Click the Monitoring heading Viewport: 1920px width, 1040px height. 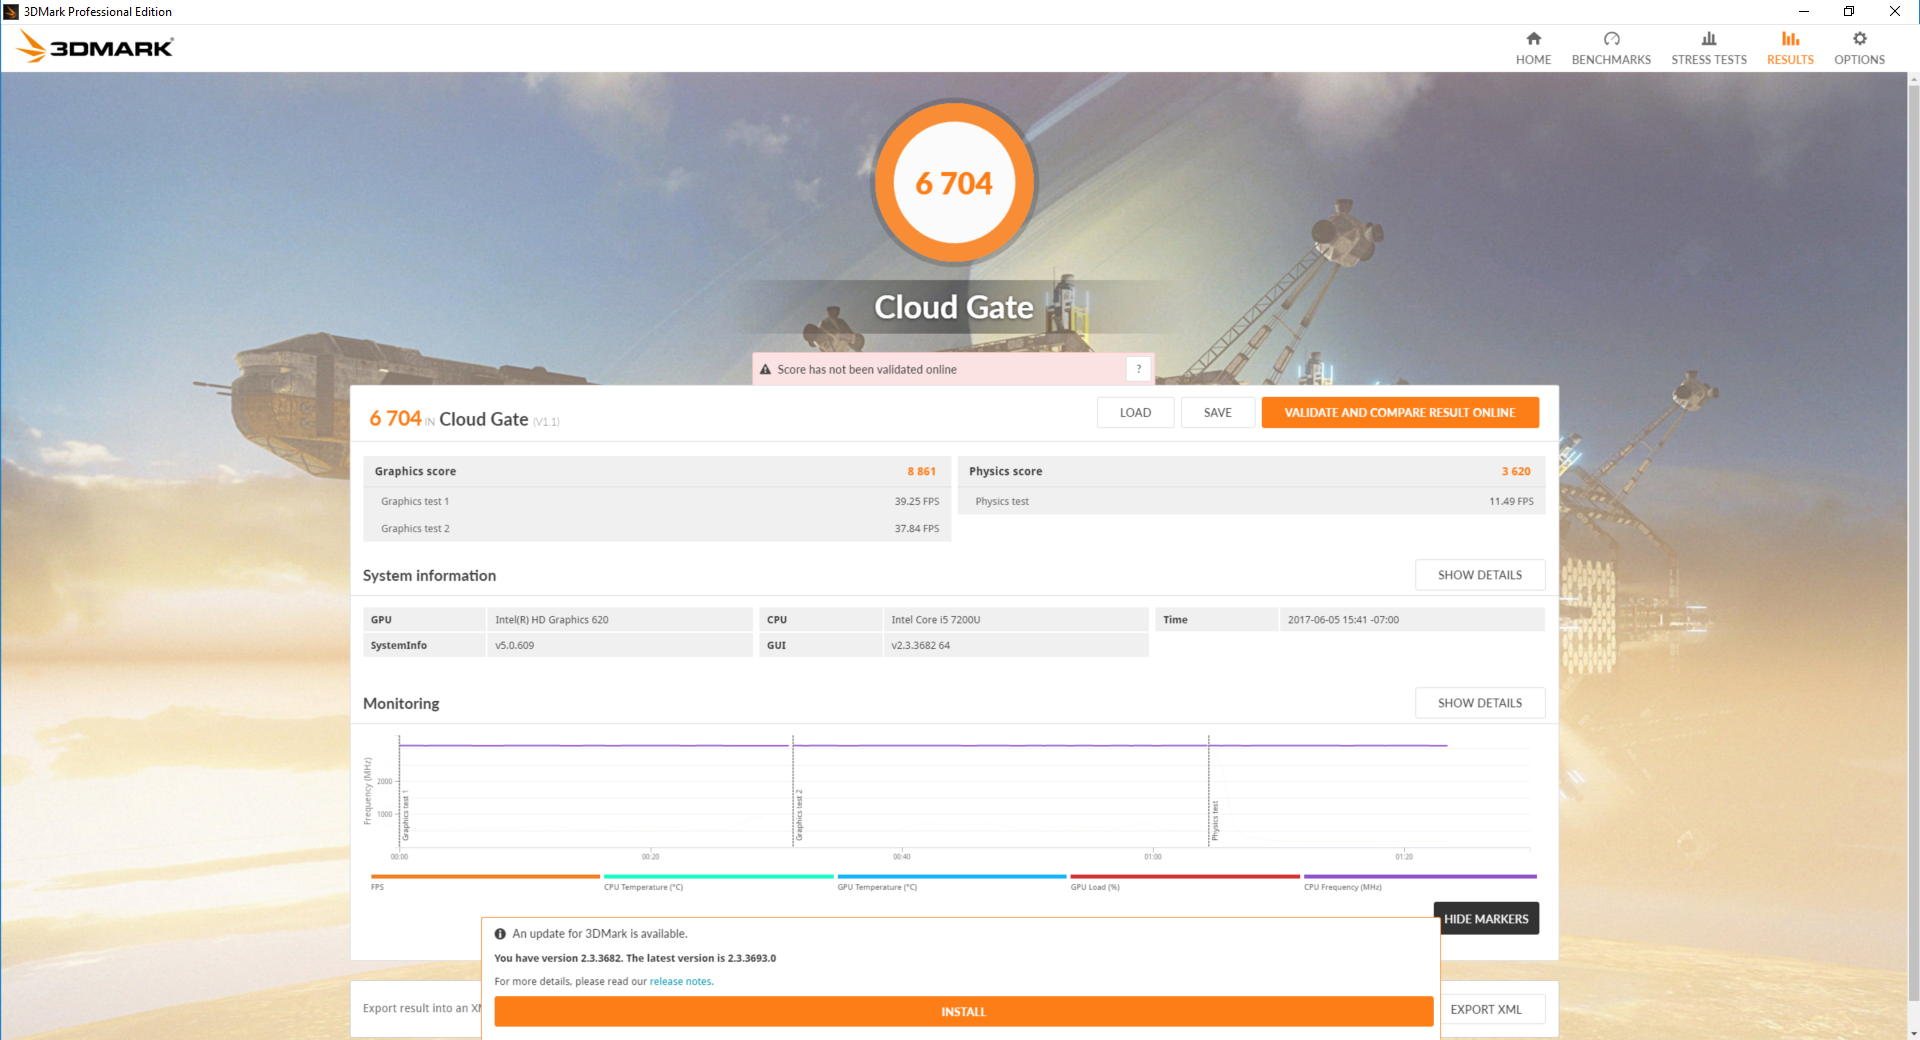pyautogui.click(x=401, y=704)
